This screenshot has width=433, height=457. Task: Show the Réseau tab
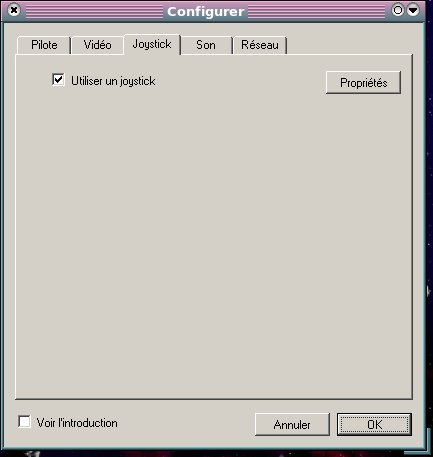tap(260, 45)
